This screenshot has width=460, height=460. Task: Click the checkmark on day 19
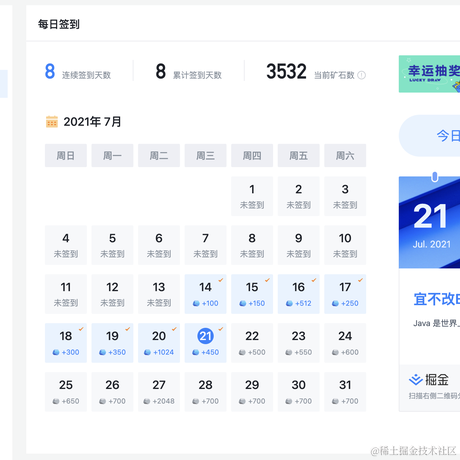128,329
